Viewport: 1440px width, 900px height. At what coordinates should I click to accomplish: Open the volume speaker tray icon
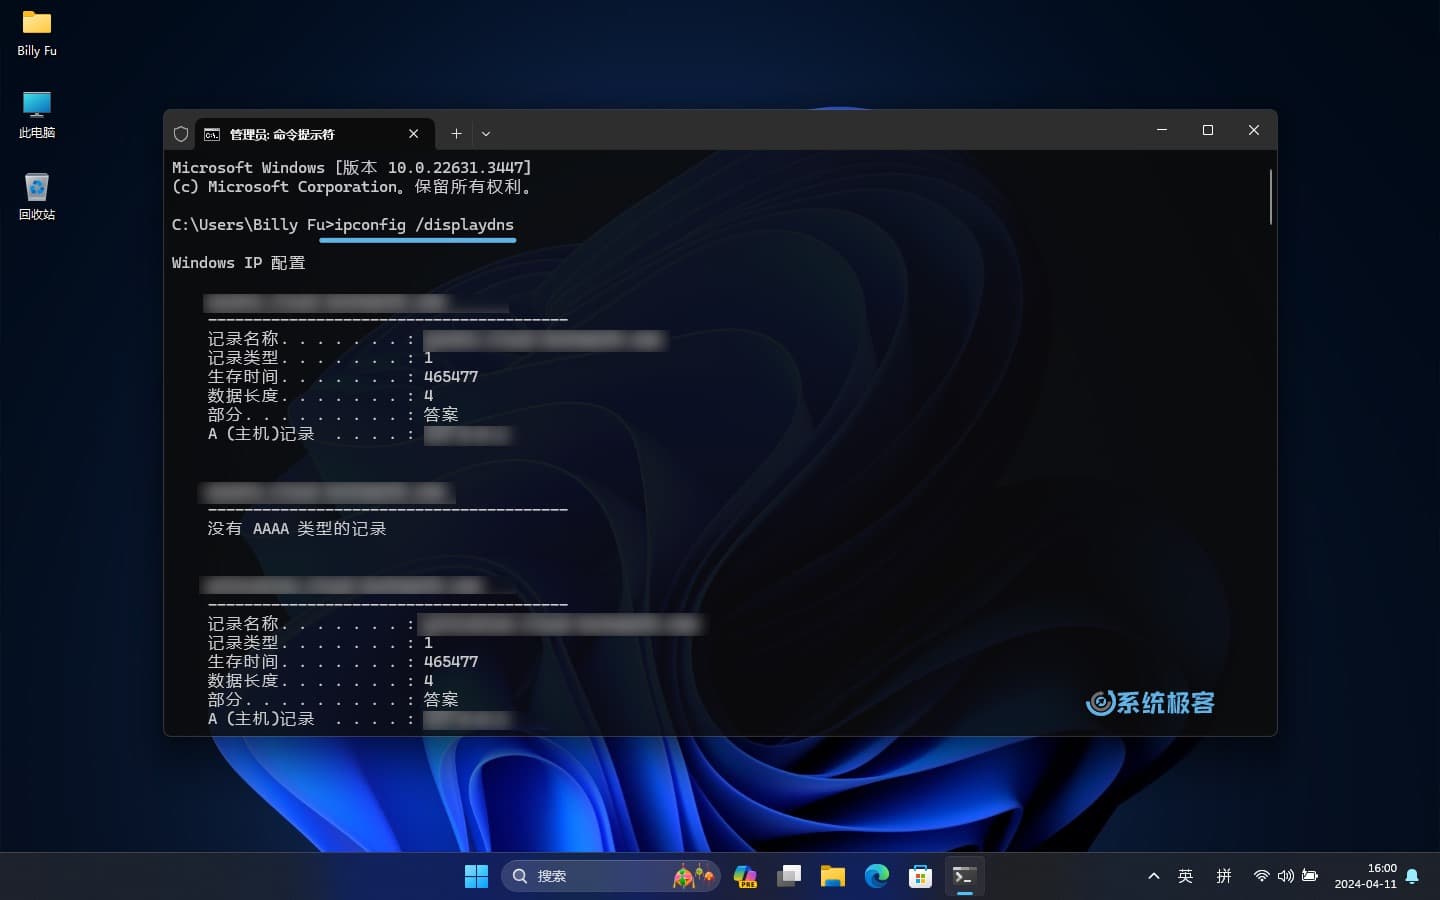tap(1286, 876)
